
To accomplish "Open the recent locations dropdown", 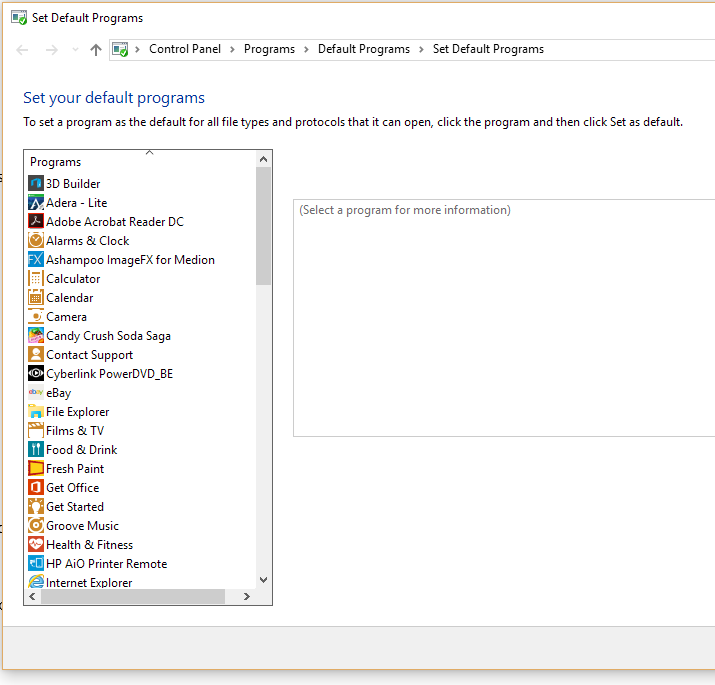I will click(75, 49).
